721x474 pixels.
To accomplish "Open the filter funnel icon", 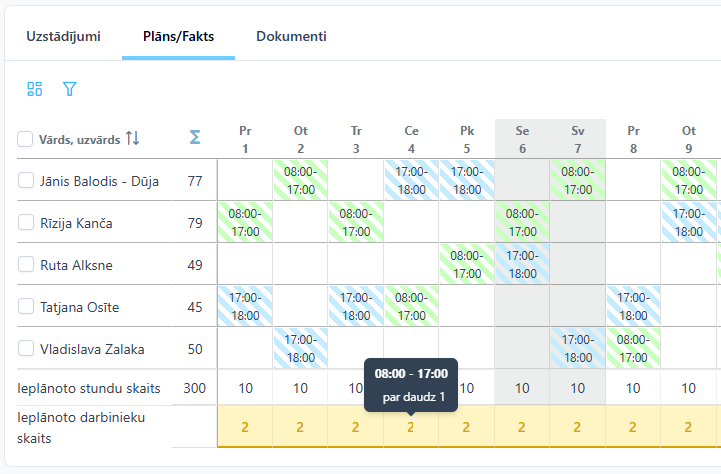I will pyautogui.click(x=69, y=89).
